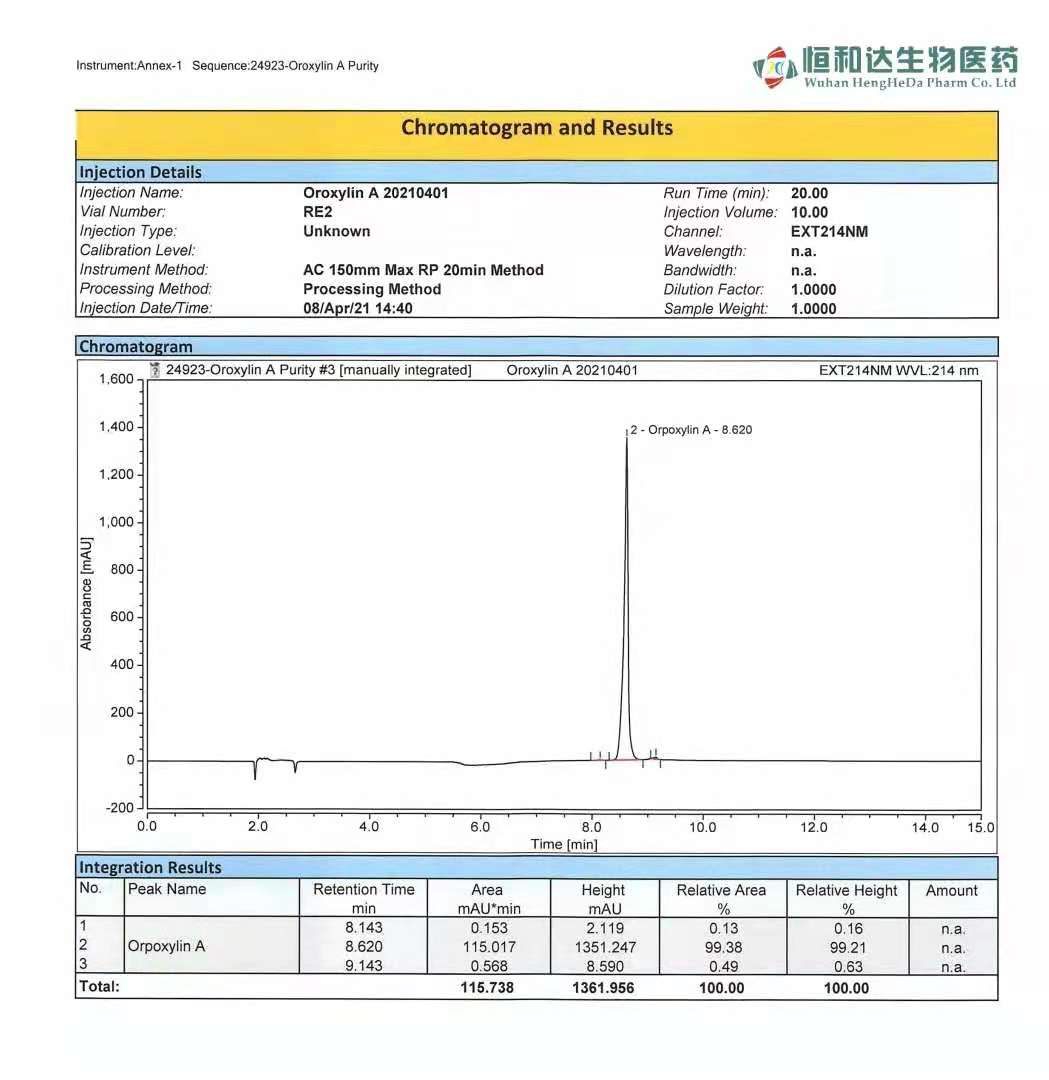1049x1080 pixels.
Task: Click the peak label '2 - Orpoxylin A - 8.620'
Action: (691, 429)
